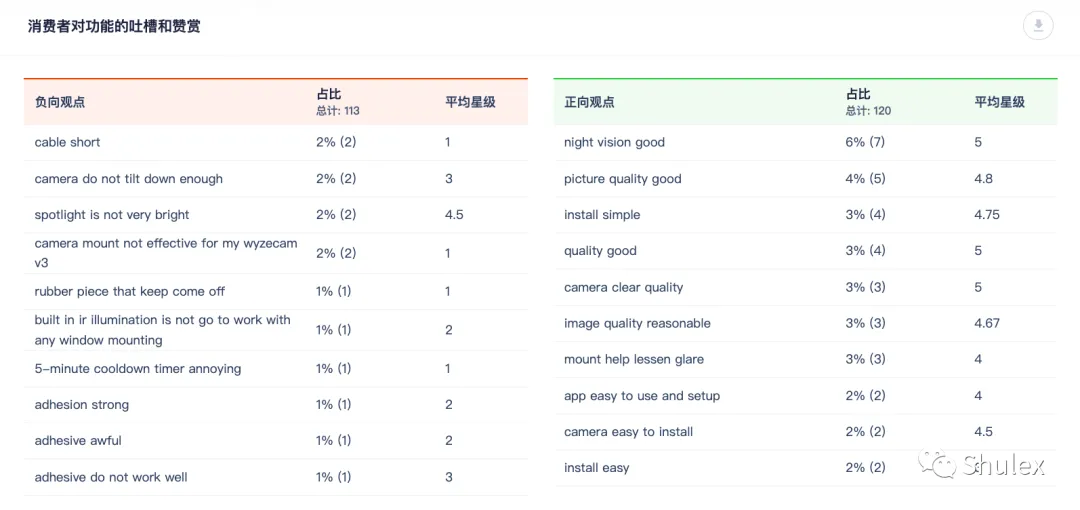Select 'night vision good' row text
This screenshot has height=510, width=1080.
coord(614,143)
